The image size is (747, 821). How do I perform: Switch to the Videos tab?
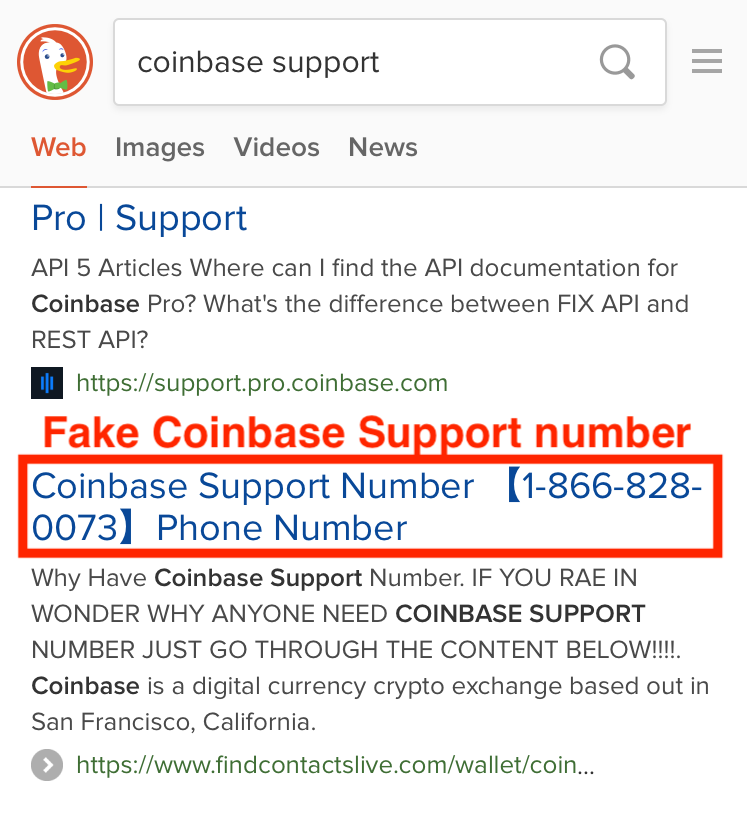276,147
